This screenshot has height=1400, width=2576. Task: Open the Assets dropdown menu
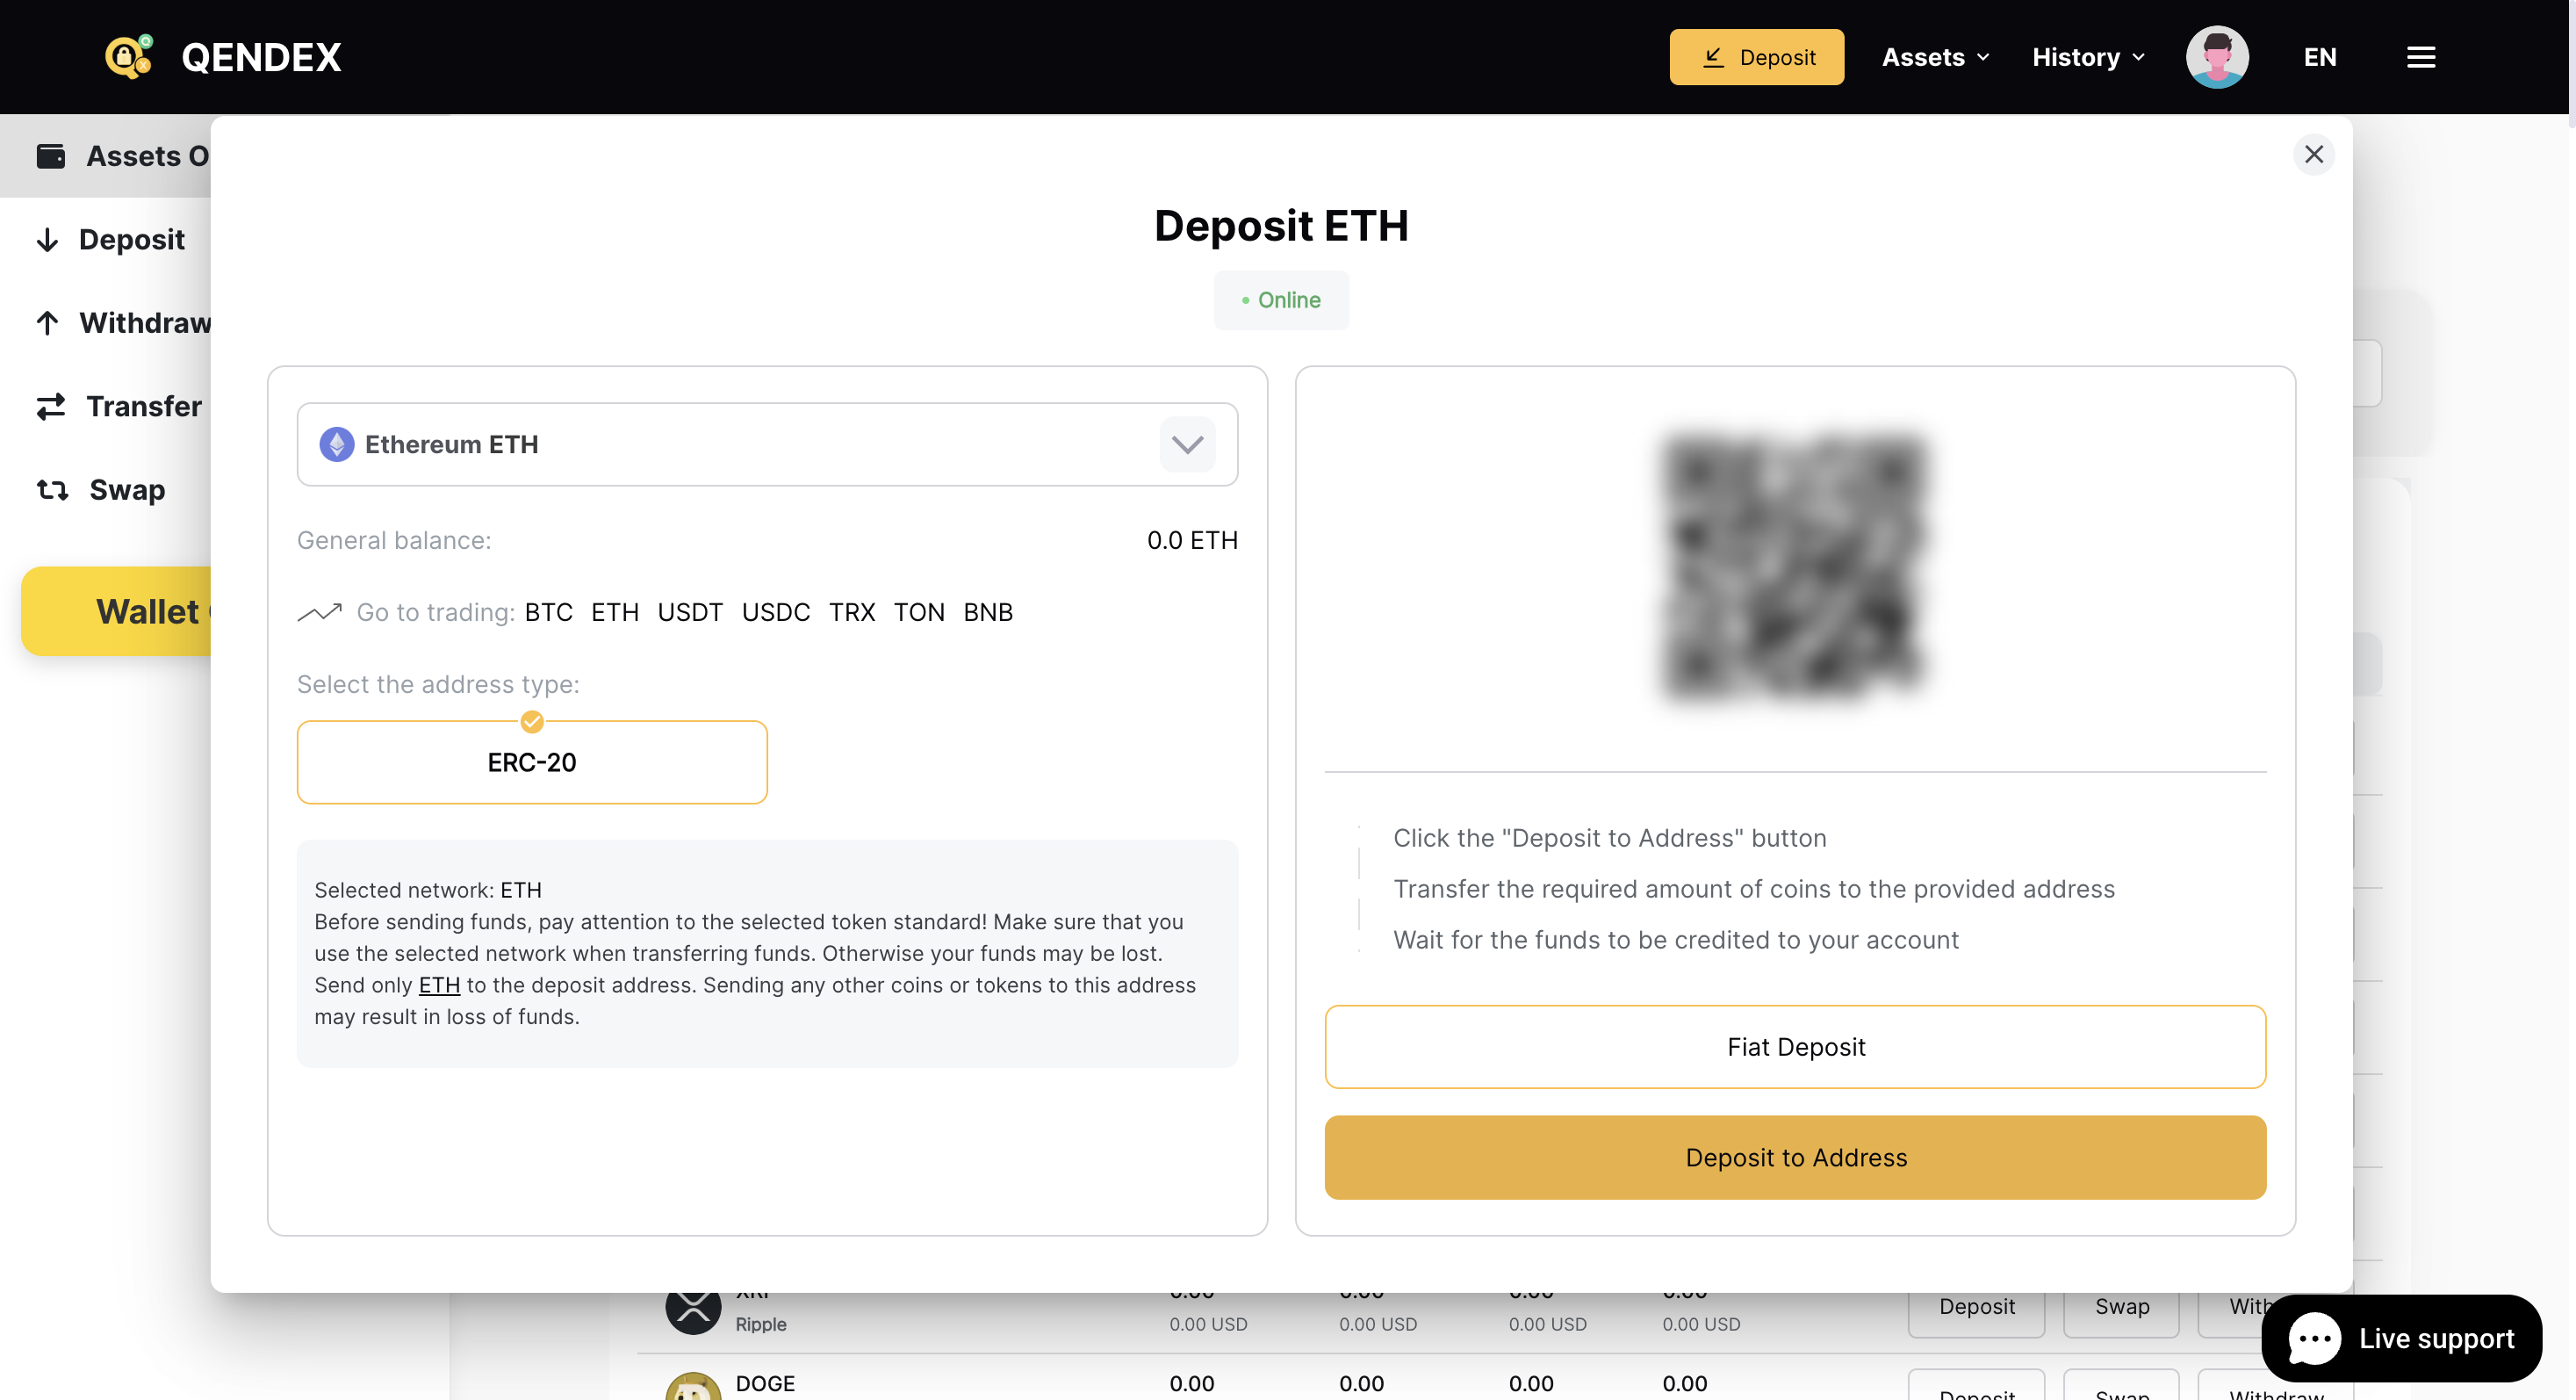(1935, 57)
